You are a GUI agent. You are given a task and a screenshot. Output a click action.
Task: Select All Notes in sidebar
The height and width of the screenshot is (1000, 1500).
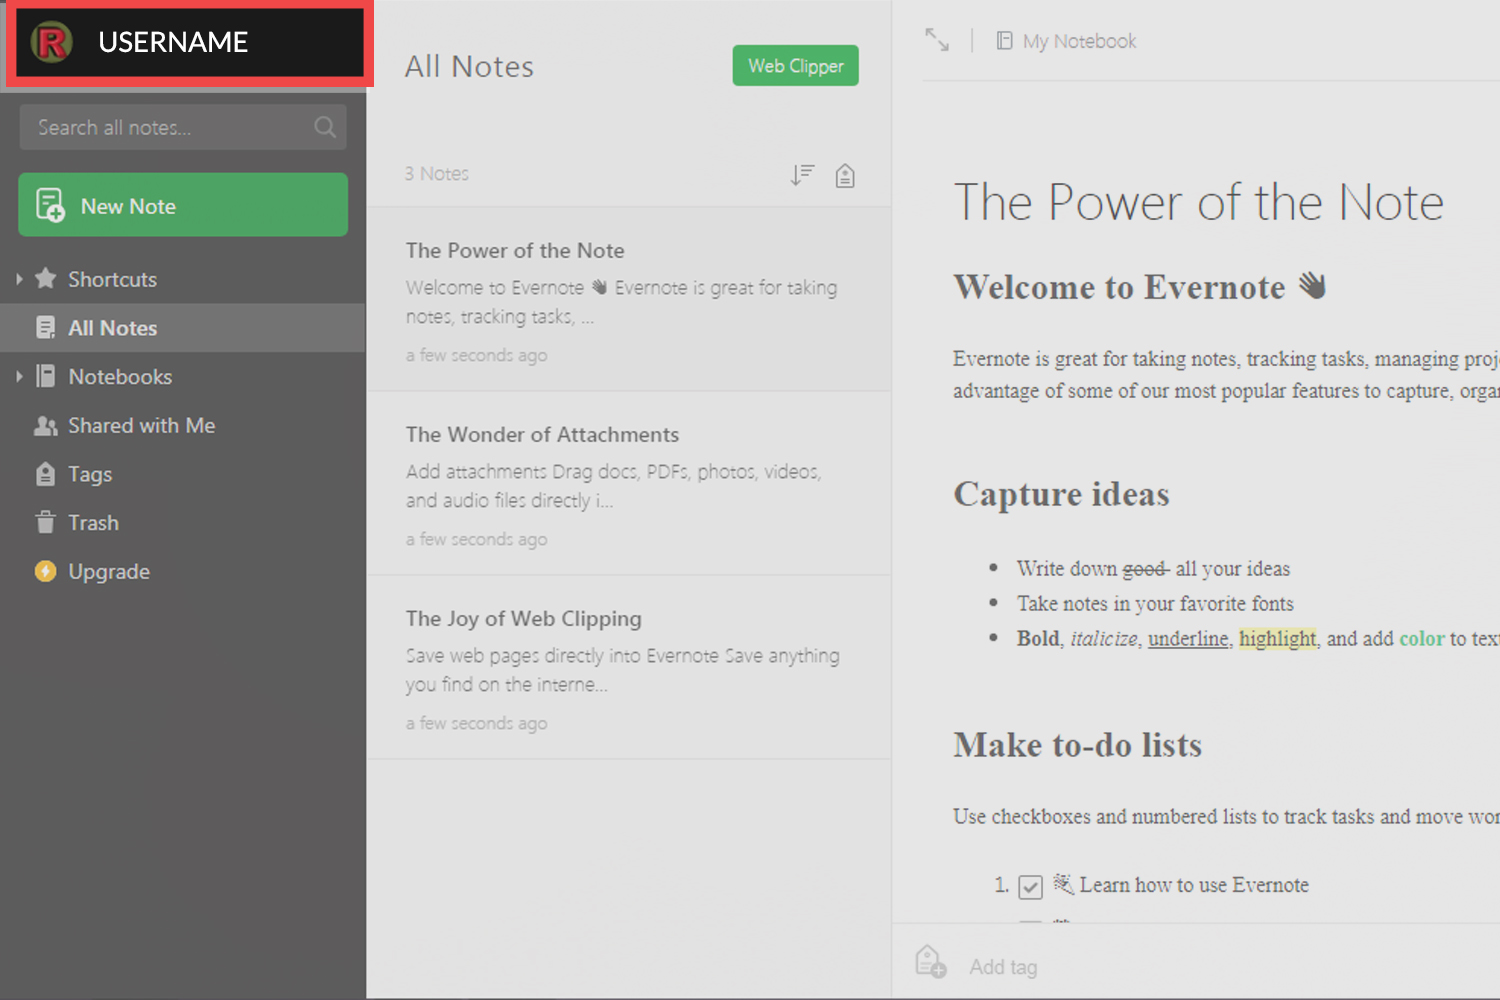183,328
